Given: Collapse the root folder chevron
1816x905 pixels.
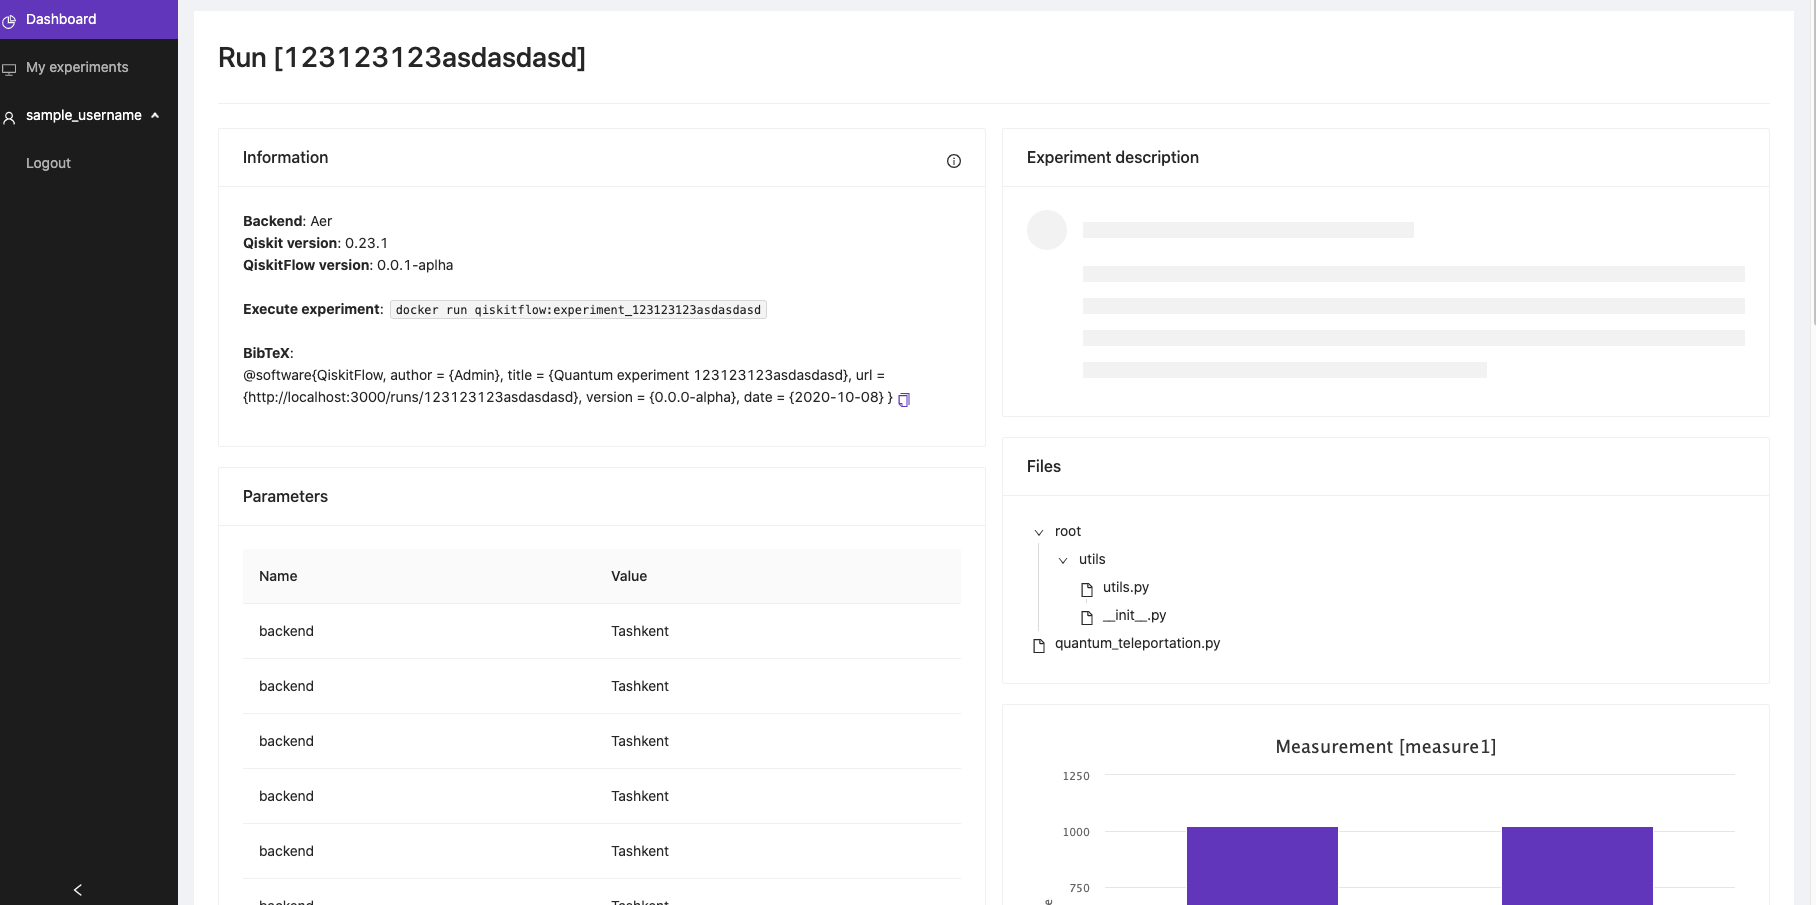Looking at the screenshot, I should (x=1039, y=532).
